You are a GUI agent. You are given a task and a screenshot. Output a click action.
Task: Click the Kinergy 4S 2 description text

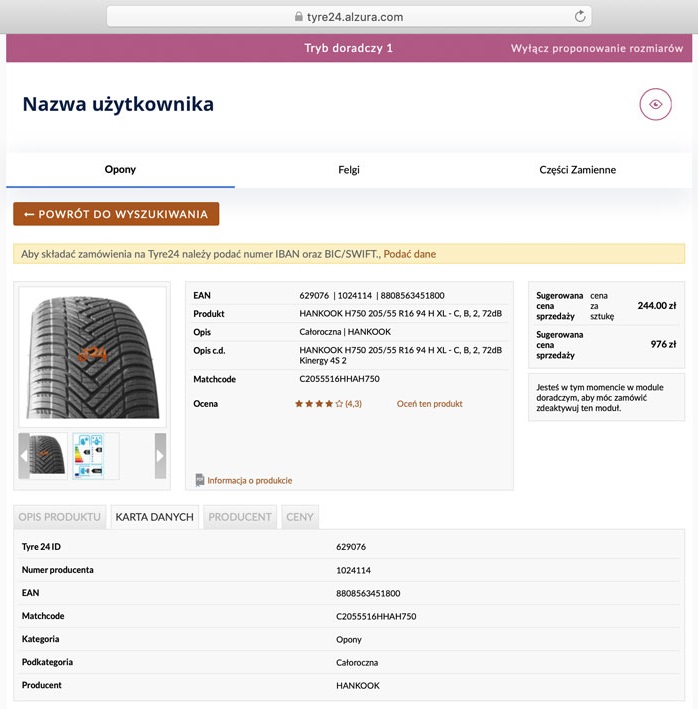(x=323, y=361)
